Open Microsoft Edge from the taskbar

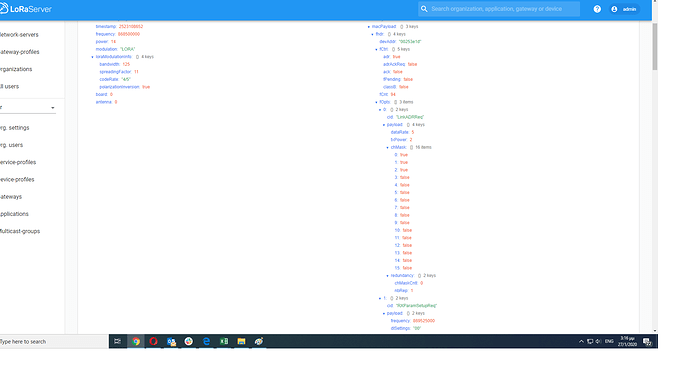point(206,341)
